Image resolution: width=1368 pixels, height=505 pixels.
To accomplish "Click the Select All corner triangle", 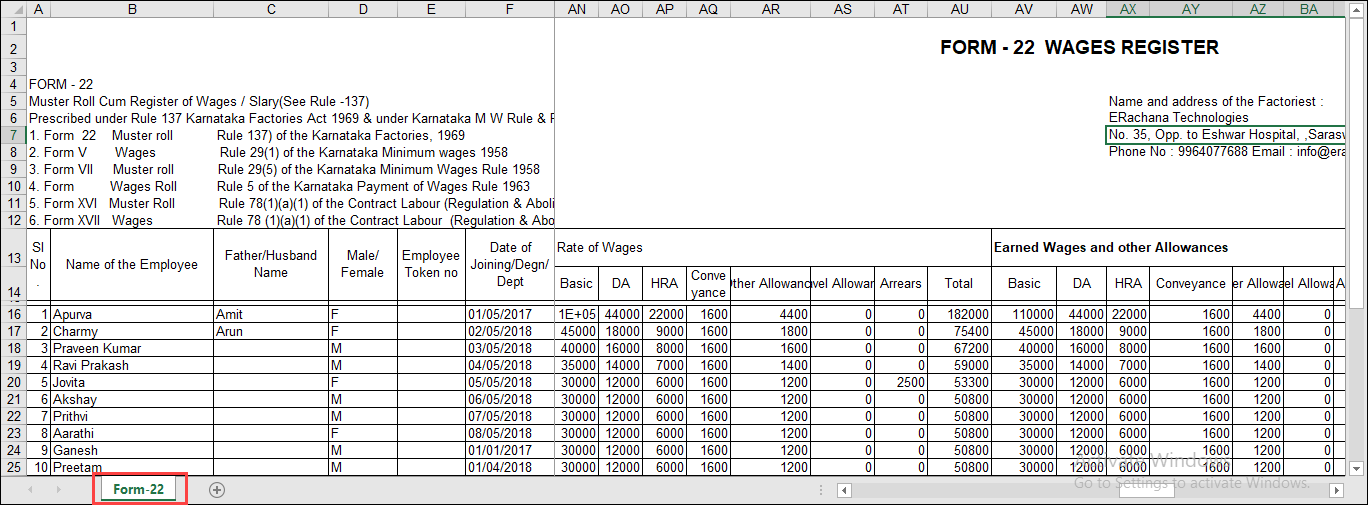I will coord(13,9).
